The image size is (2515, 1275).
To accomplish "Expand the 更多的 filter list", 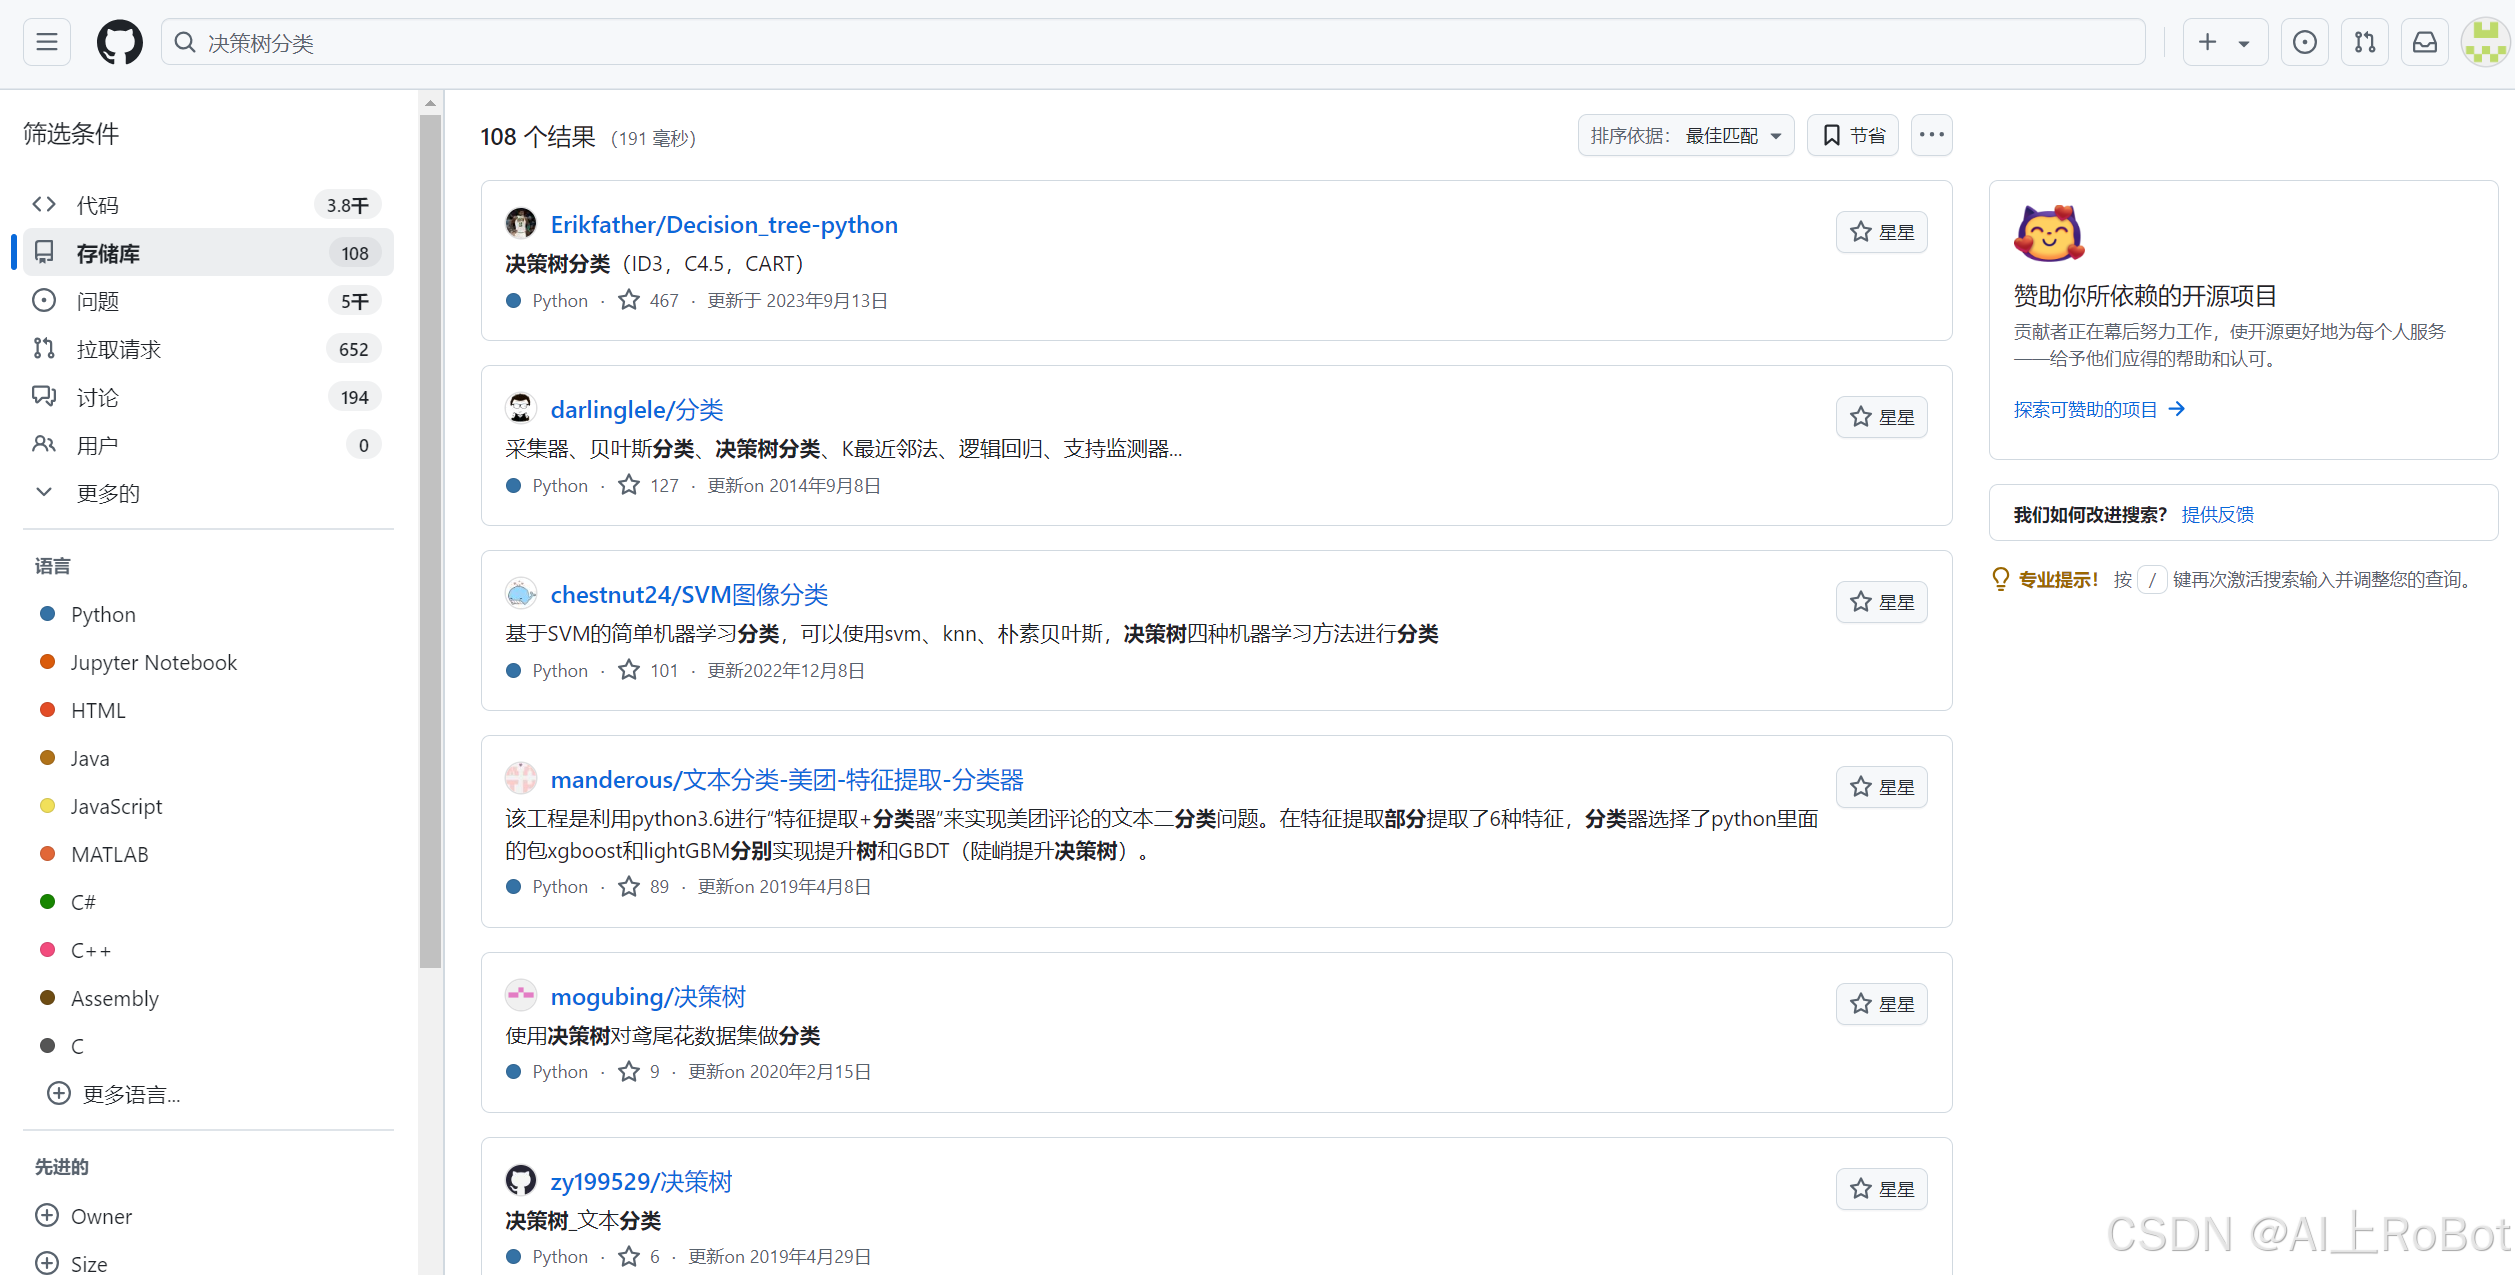I will tap(107, 493).
